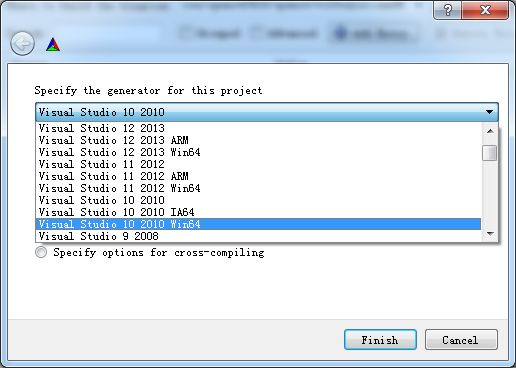
Task: Open the generator combo box dropdown arrow
Action: pyautogui.click(x=489, y=112)
